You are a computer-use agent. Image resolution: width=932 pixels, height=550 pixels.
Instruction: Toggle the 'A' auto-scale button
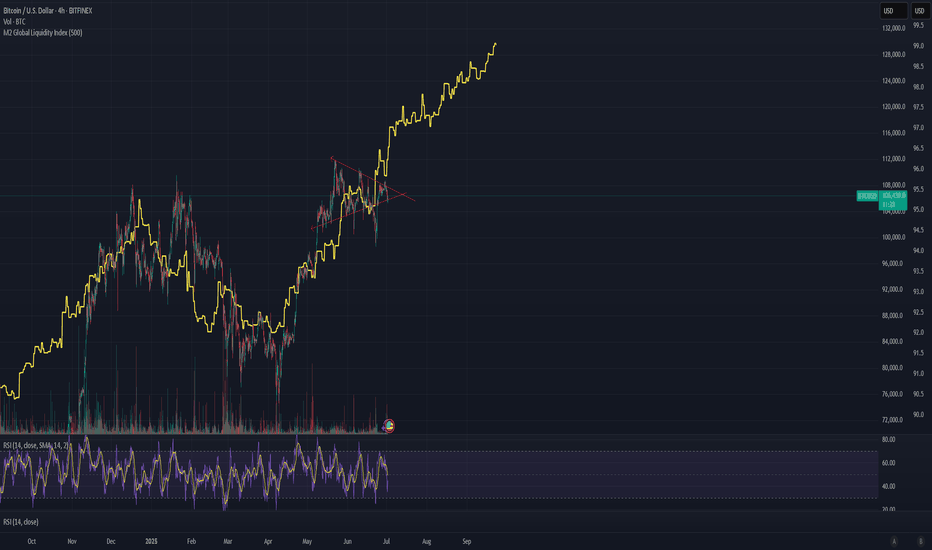point(894,541)
